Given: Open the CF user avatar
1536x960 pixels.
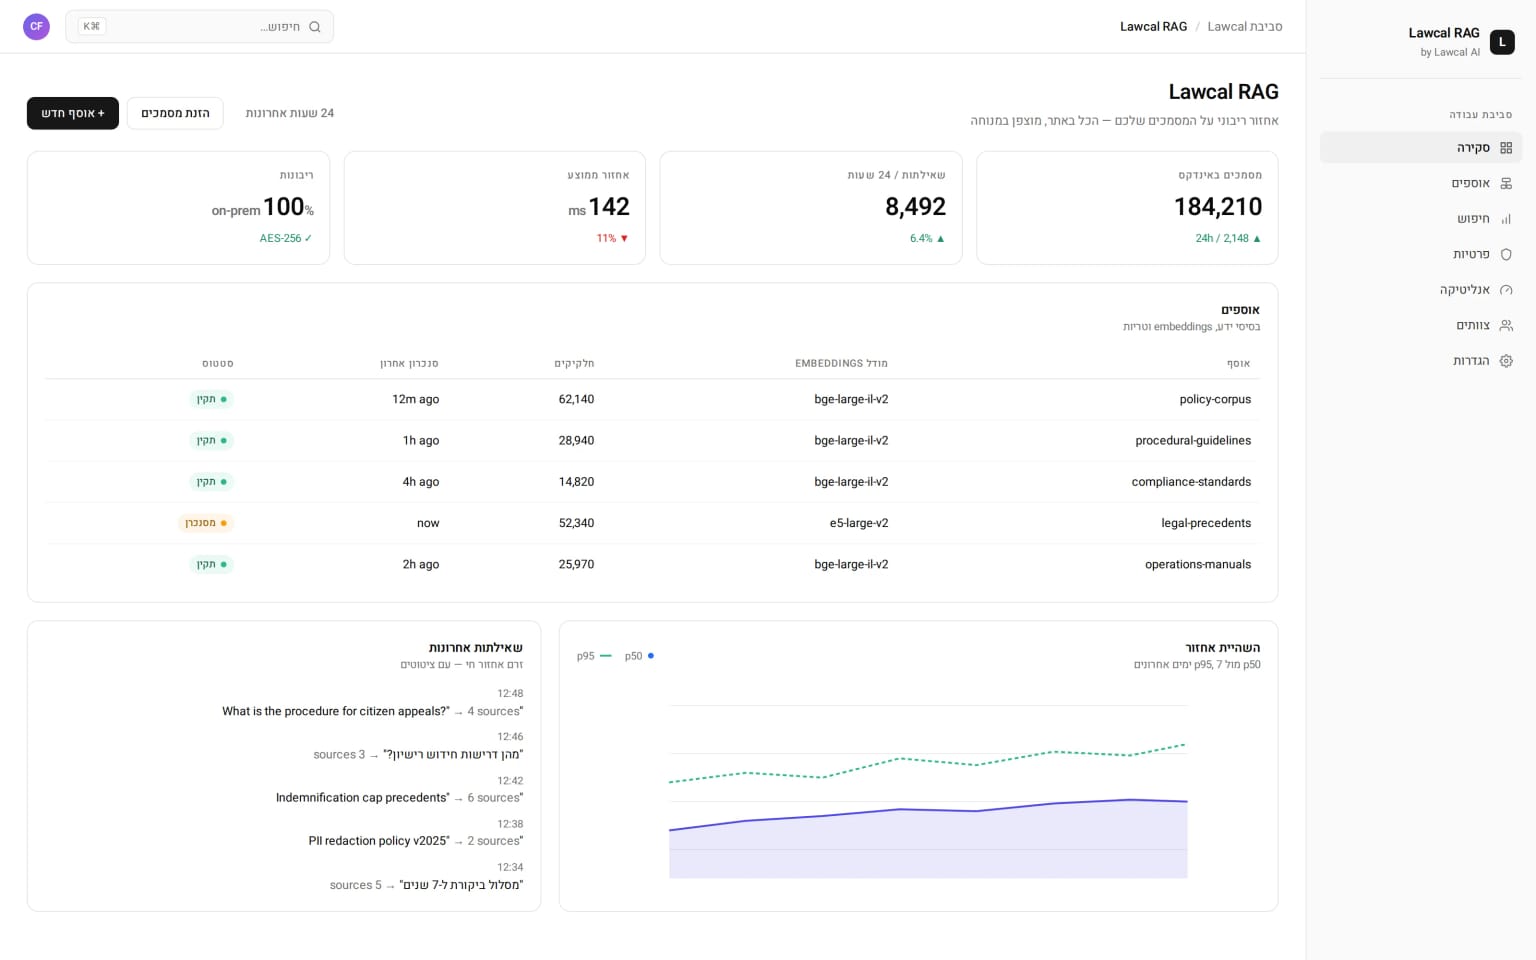Looking at the screenshot, I should [36, 27].
